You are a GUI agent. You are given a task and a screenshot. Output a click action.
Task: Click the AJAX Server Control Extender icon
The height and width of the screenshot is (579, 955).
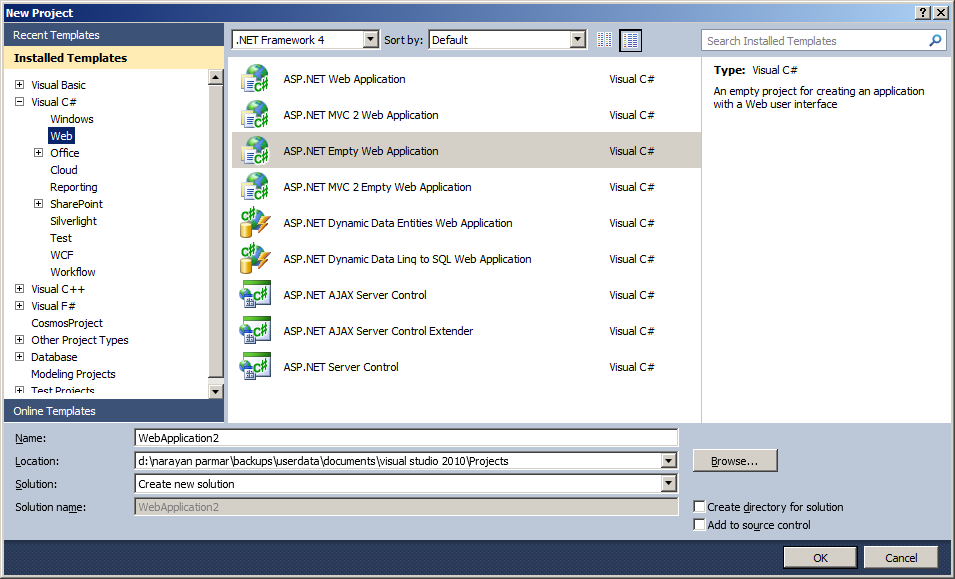point(255,331)
